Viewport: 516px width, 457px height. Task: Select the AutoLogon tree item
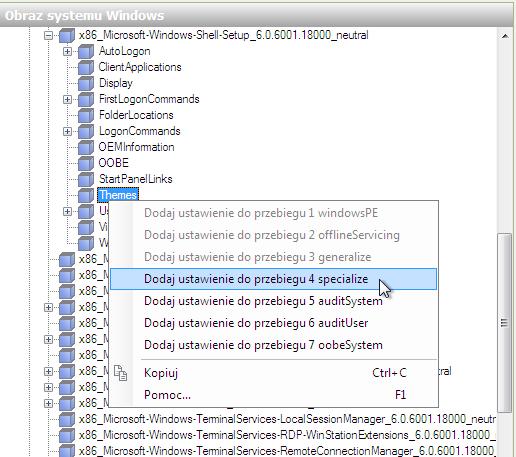click(x=124, y=51)
